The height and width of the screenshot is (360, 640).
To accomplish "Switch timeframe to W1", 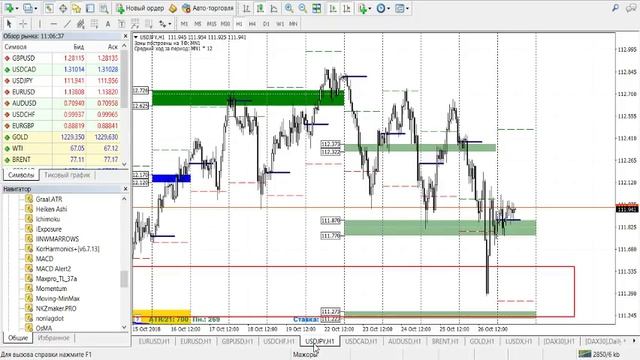I will click(280, 24).
